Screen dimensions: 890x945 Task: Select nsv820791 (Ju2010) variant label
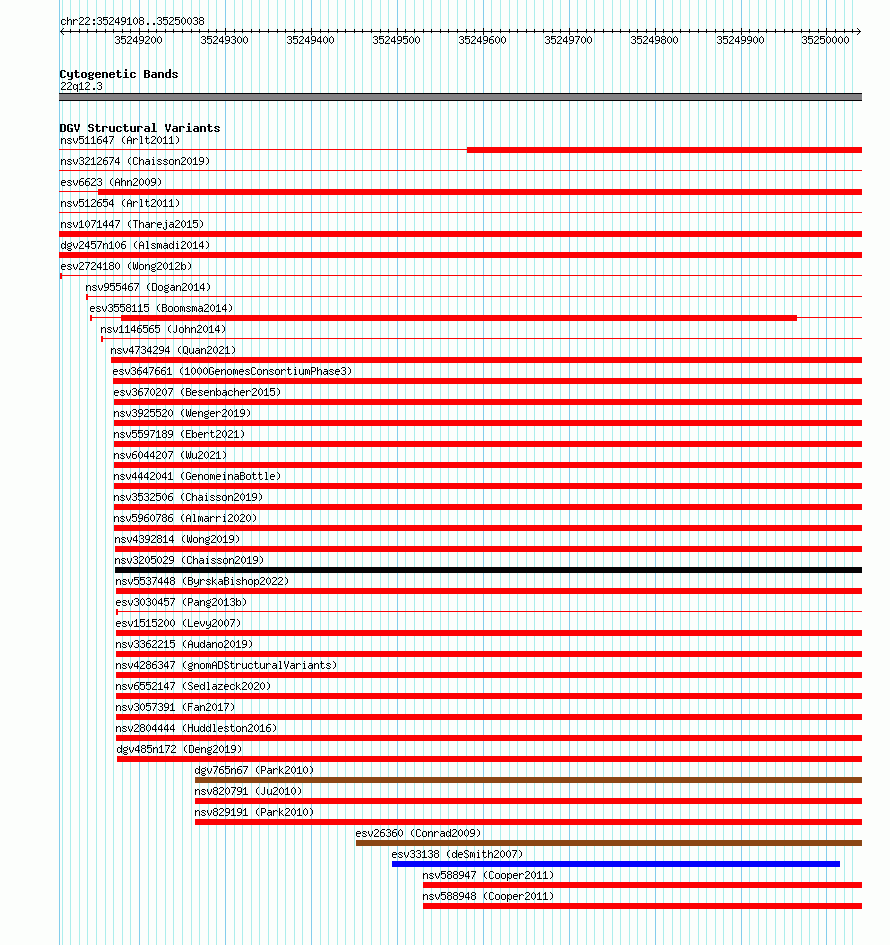(248, 791)
